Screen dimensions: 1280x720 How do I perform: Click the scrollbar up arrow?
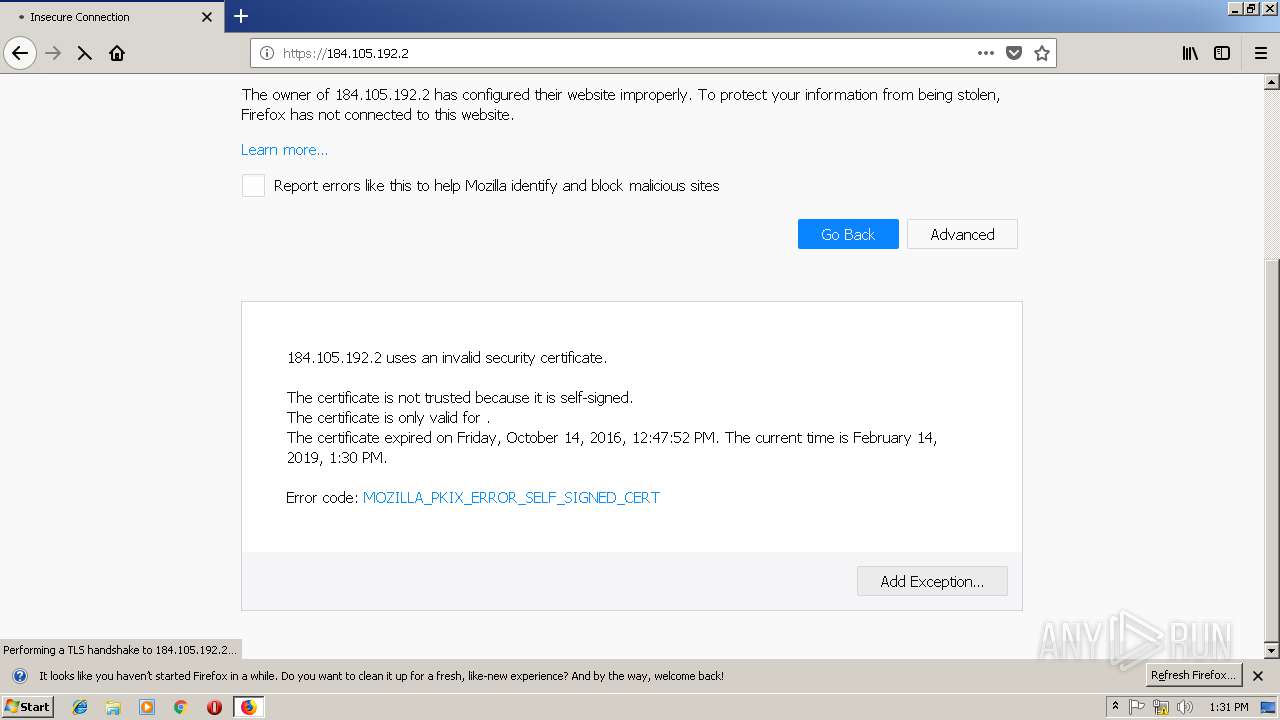[1271, 83]
